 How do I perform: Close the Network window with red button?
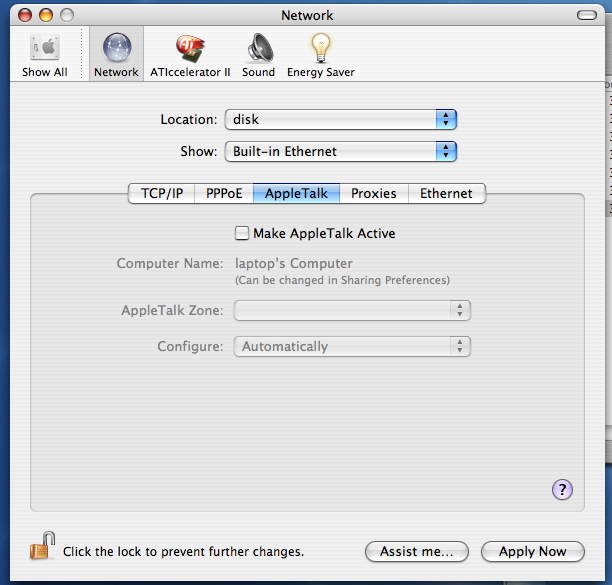25,15
